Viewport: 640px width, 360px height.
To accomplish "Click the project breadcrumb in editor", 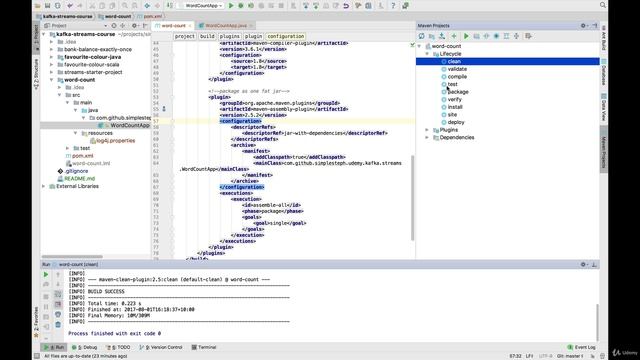I will pyautogui.click(x=184, y=36).
